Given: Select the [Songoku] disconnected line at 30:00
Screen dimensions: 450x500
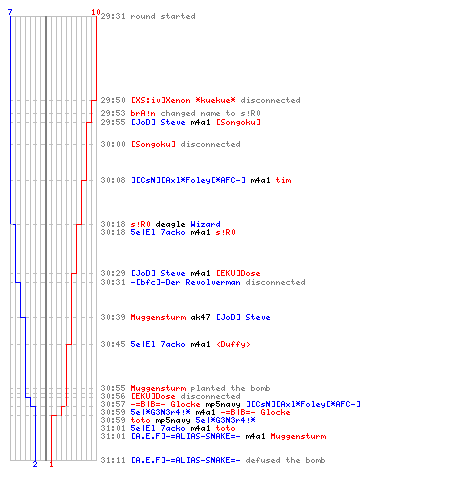Looking at the screenshot, I should point(170,144).
